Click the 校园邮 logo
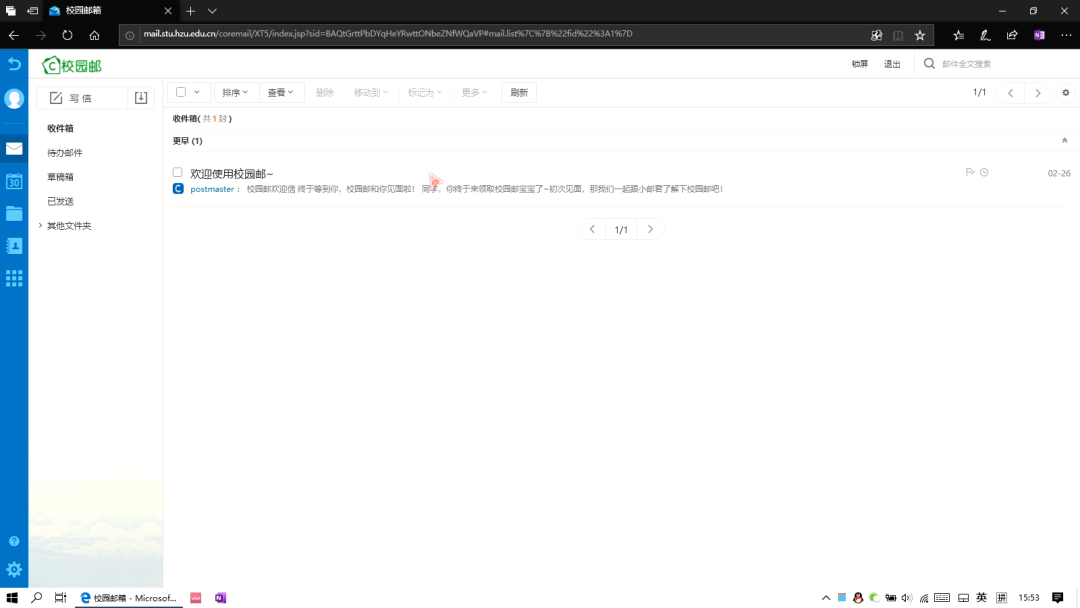Screen dimensions: 1080x608 pos(72,65)
